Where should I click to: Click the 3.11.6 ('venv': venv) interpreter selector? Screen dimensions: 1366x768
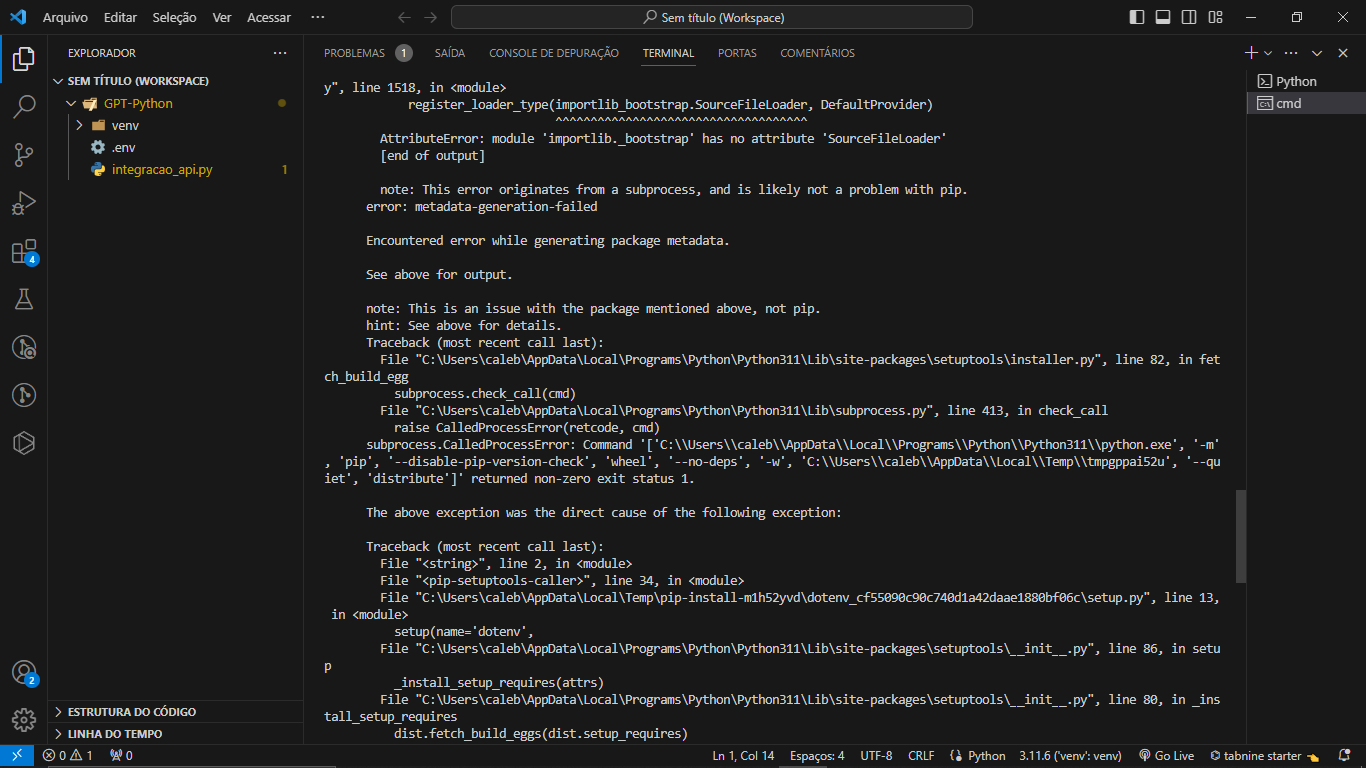tap(1070, 756)
